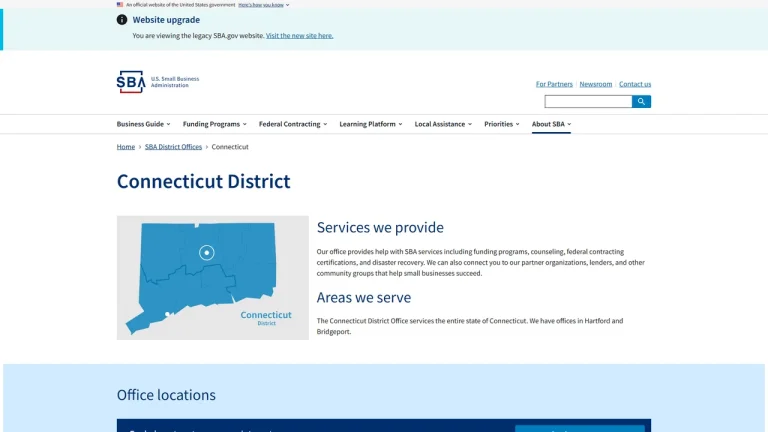Click the "Connecticut" breadcrumb text
The height and width of the screenshot is (432, 768).
[x=230, y=146]
